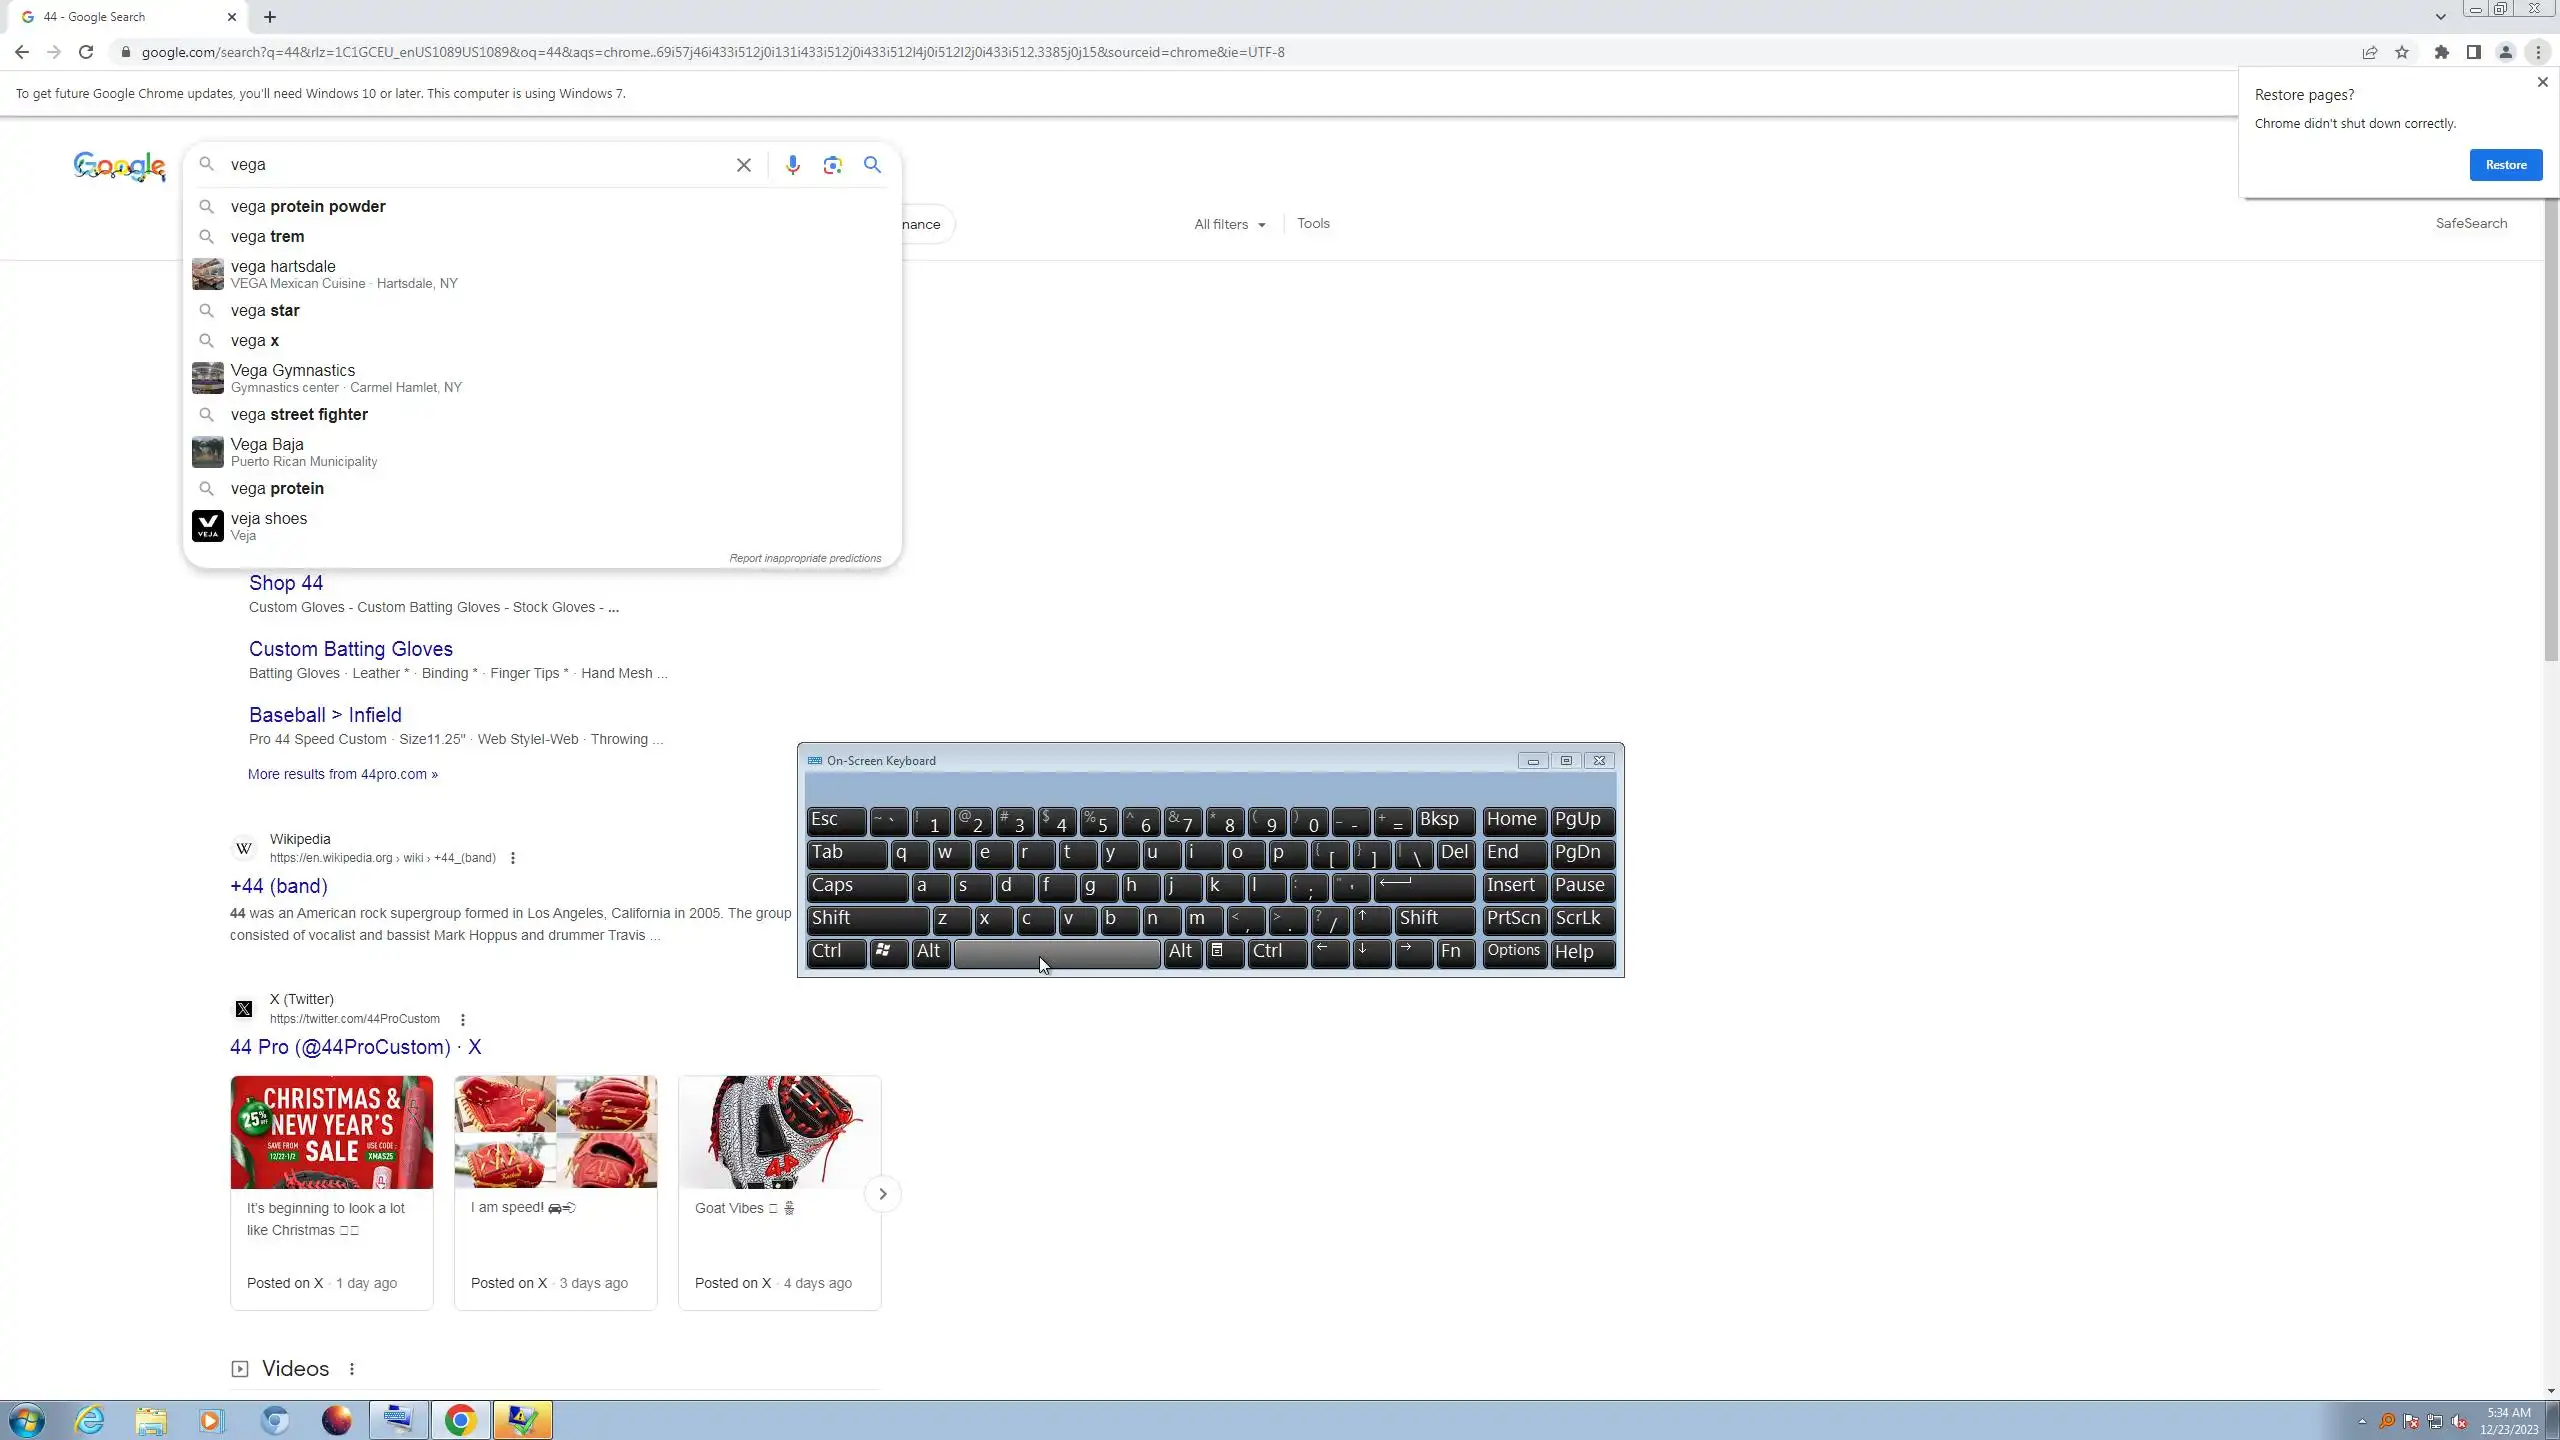Reload the page using refresh icon
2560x1440 pixels.
[x=86, y=52]
